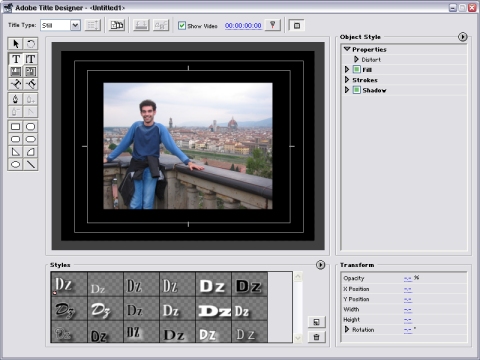The image size is (480, 360).
Task: Click the Tab Stops toolbar button
Action: 141,25
